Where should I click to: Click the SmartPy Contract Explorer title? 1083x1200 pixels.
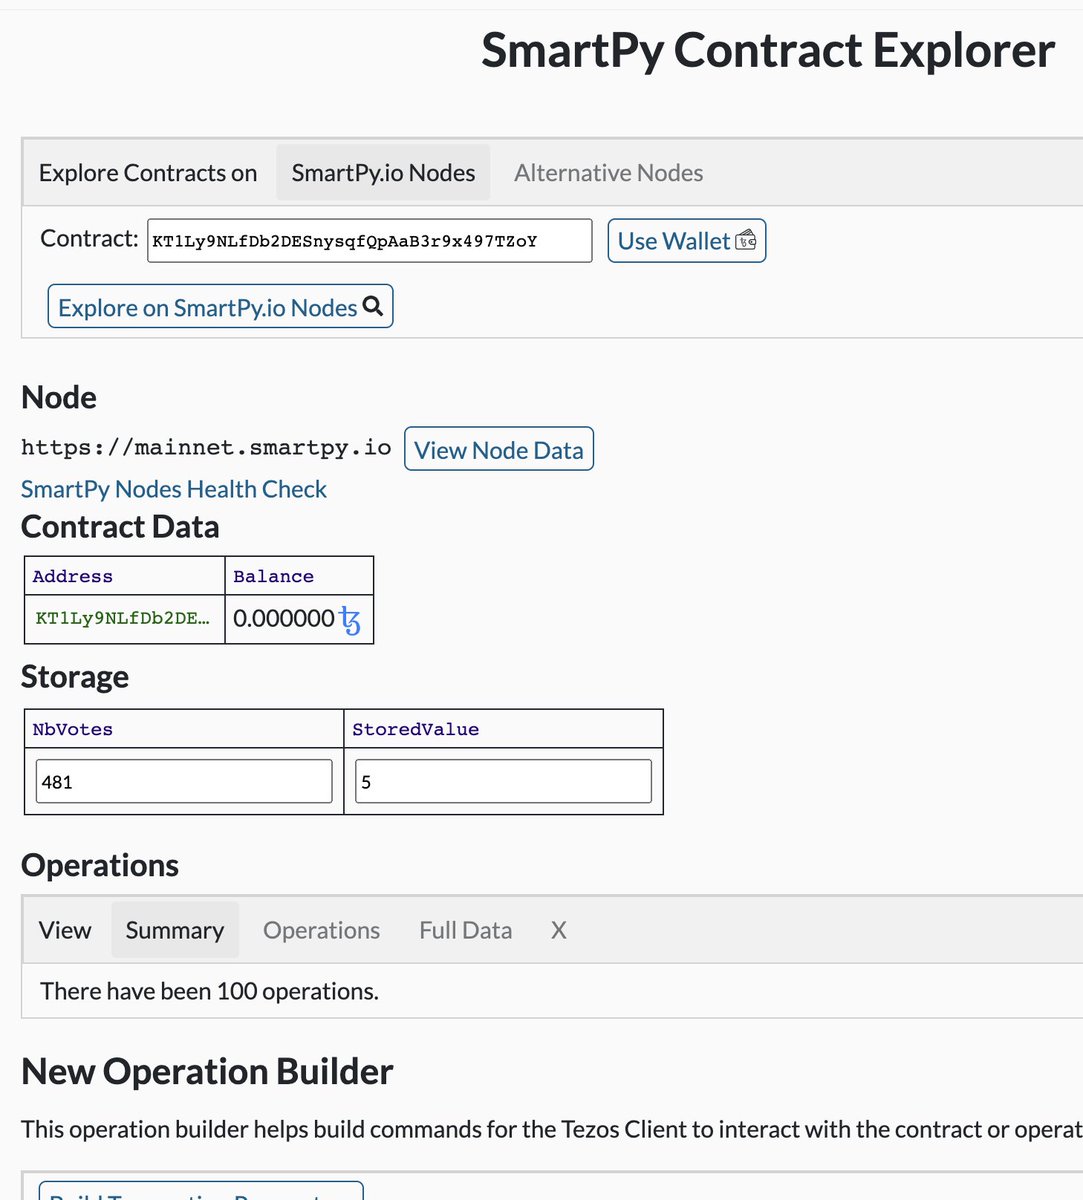[x=768, y=50]
